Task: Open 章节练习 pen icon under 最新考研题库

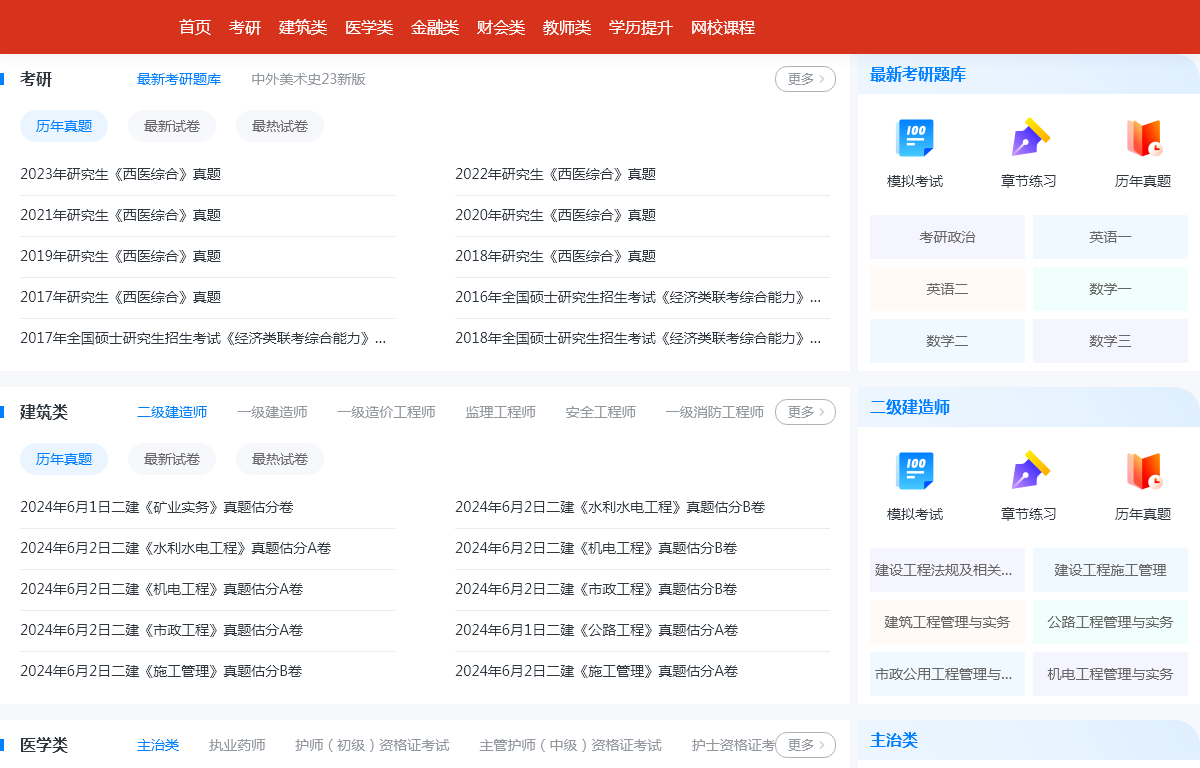Action: 1029,138
